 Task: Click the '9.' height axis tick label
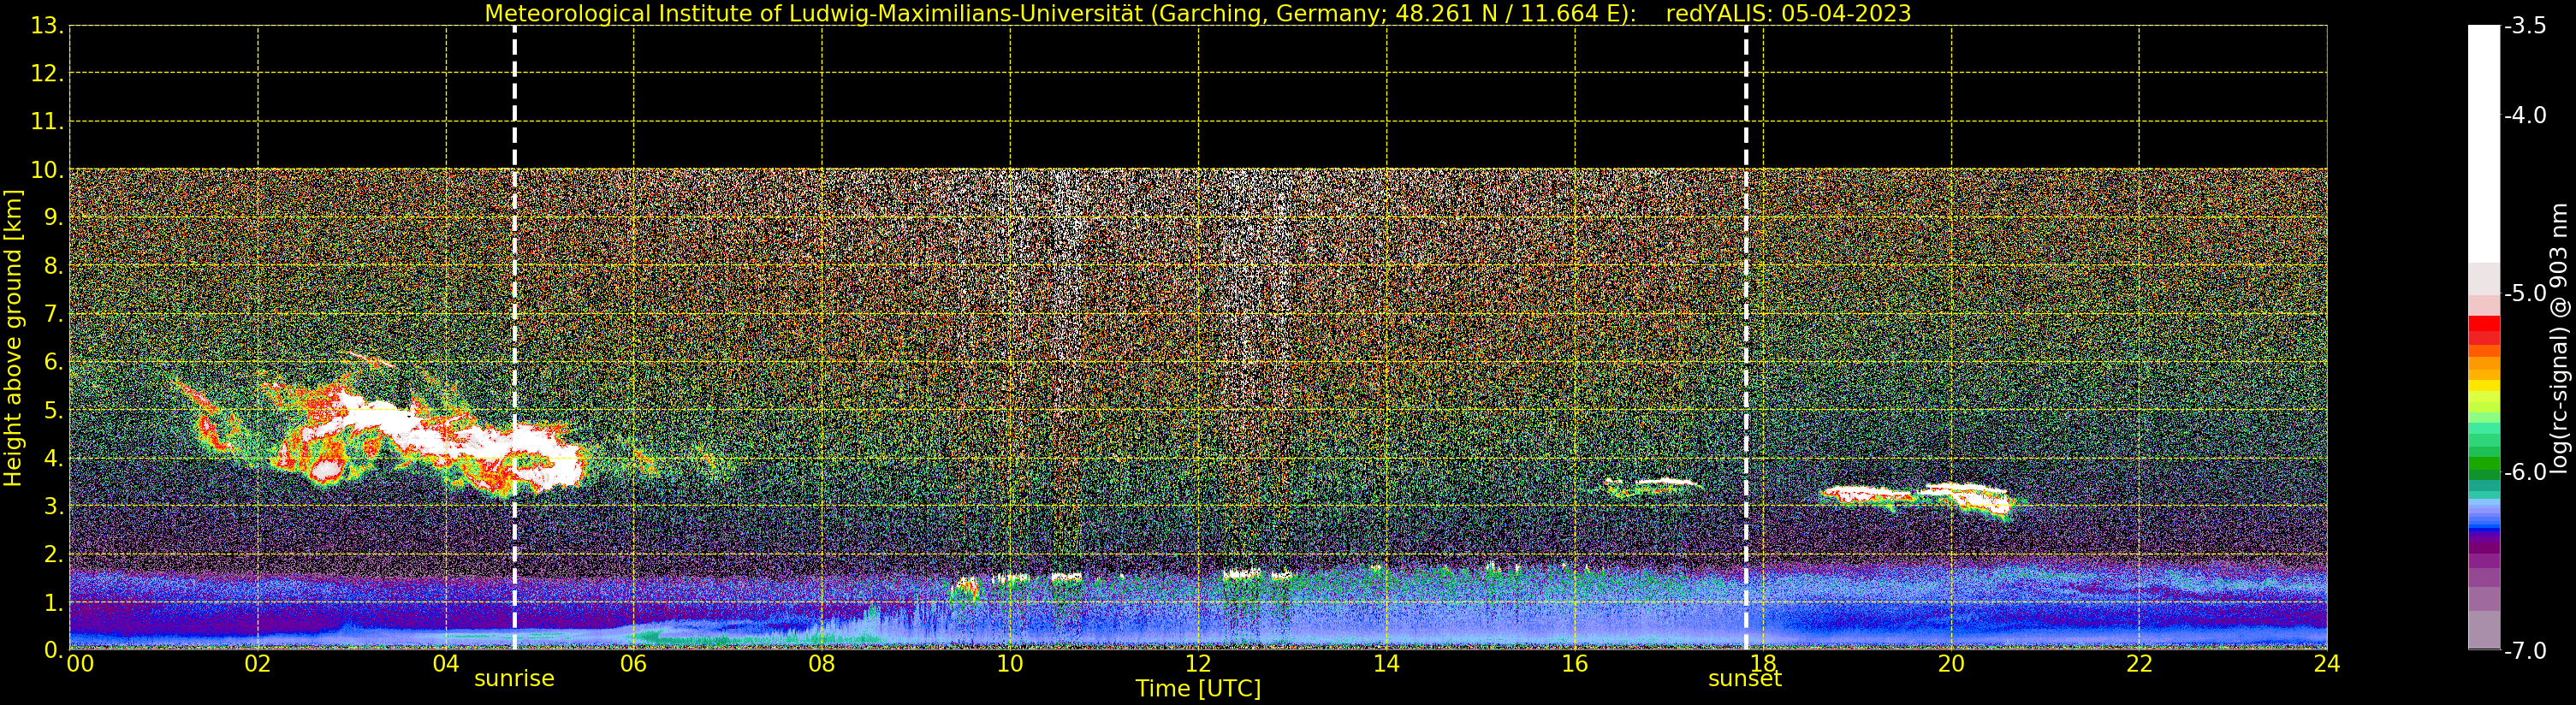coord(53,218)
